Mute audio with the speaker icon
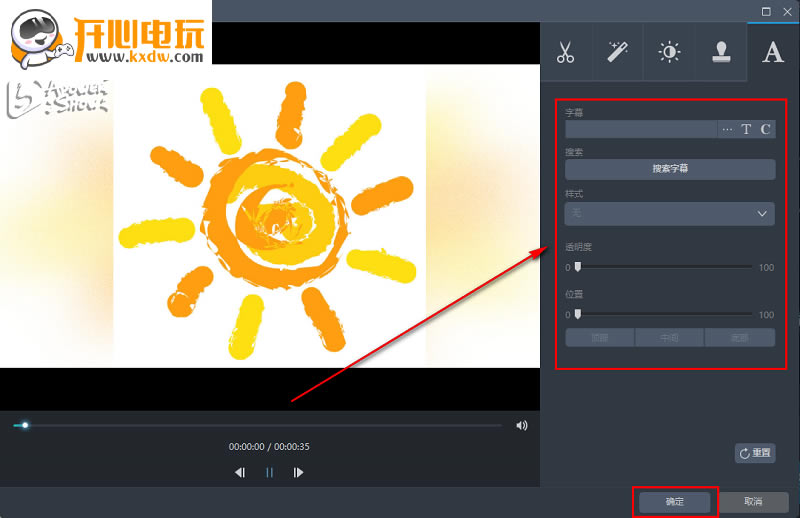 click(x=521, y=425)
